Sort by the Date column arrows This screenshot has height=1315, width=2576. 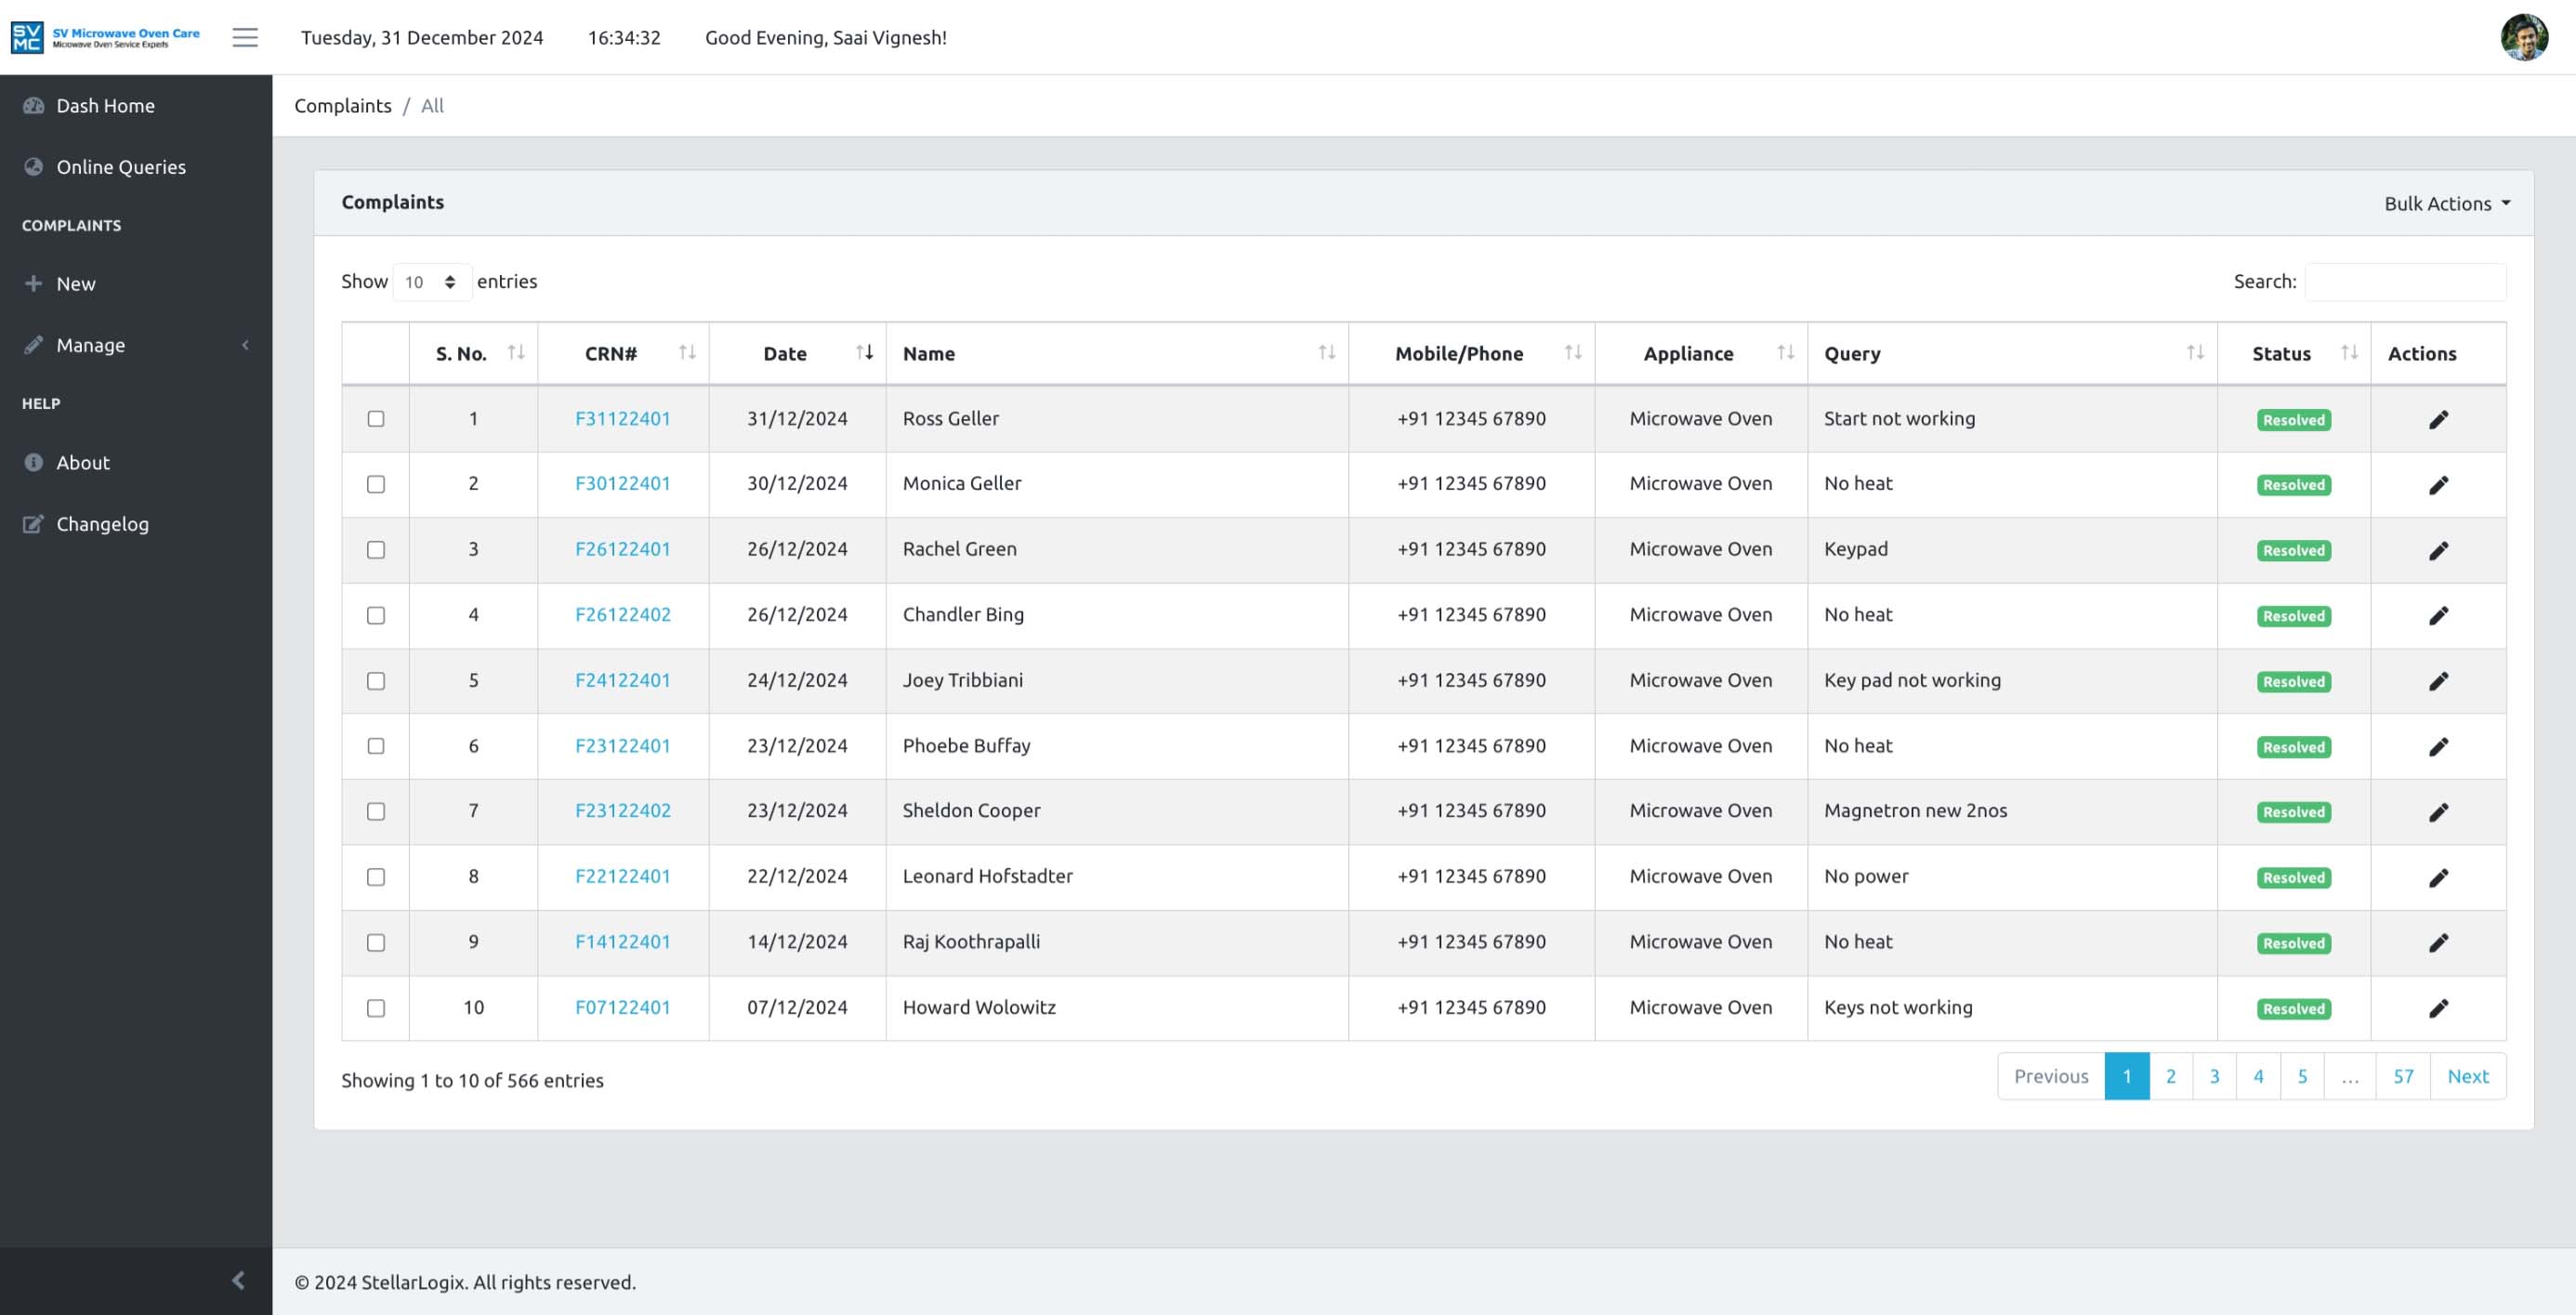click(864, 352)
